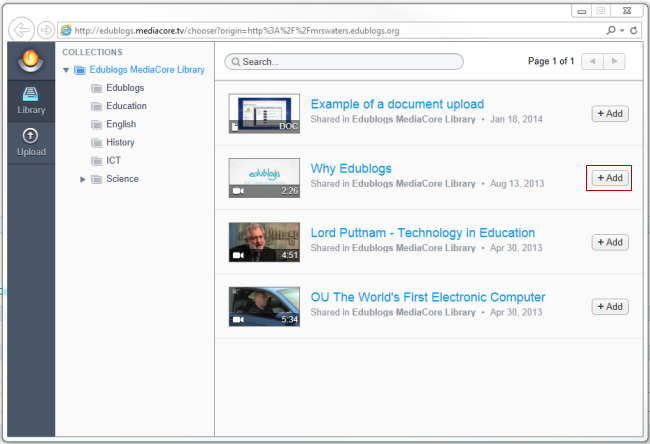650x444 pixels.
Task: Select the Science folder in collections
Action: click(122, 179)
